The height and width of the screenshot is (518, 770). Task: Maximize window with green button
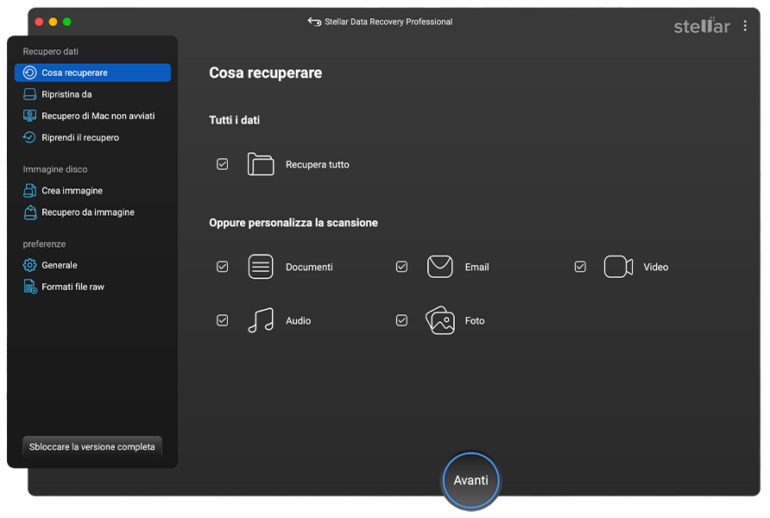(67, 22)
